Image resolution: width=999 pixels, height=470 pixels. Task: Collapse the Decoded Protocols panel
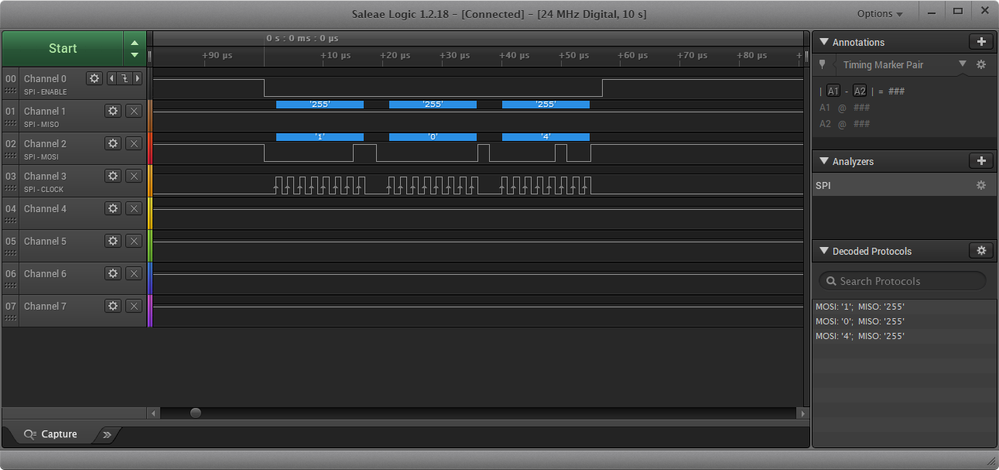click(824, 251)
